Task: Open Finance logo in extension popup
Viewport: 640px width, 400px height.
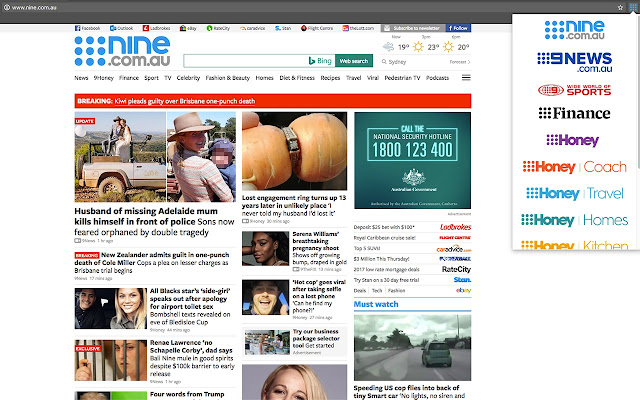Action: tap(575, 113)
